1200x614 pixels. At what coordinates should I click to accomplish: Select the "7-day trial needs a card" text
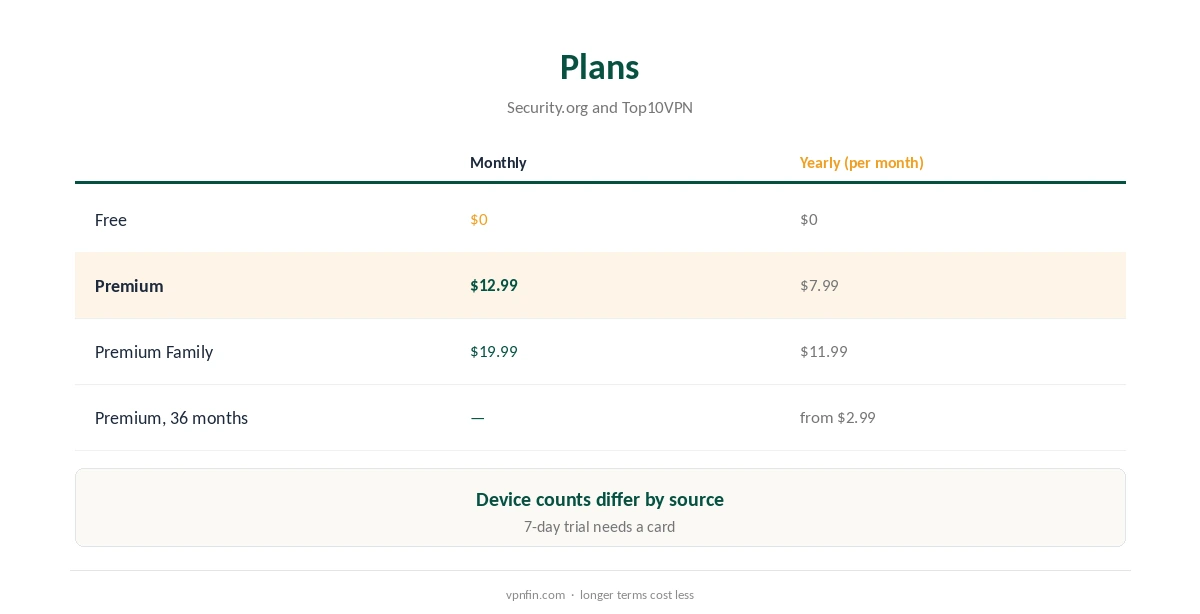pyautogui.click(x=599, y=526)
